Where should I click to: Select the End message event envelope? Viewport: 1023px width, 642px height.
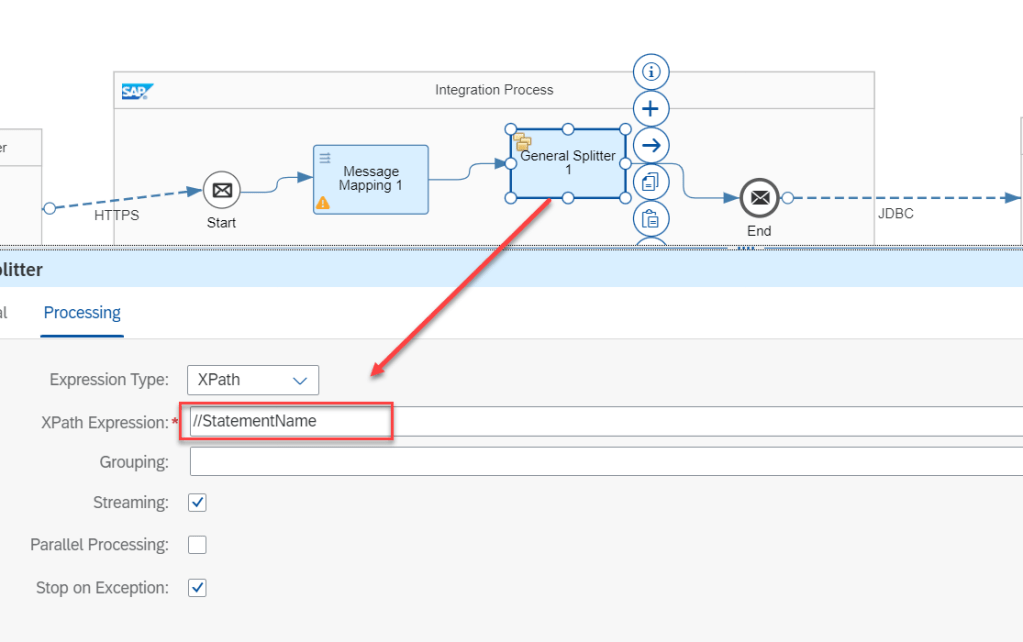[759, 198]
